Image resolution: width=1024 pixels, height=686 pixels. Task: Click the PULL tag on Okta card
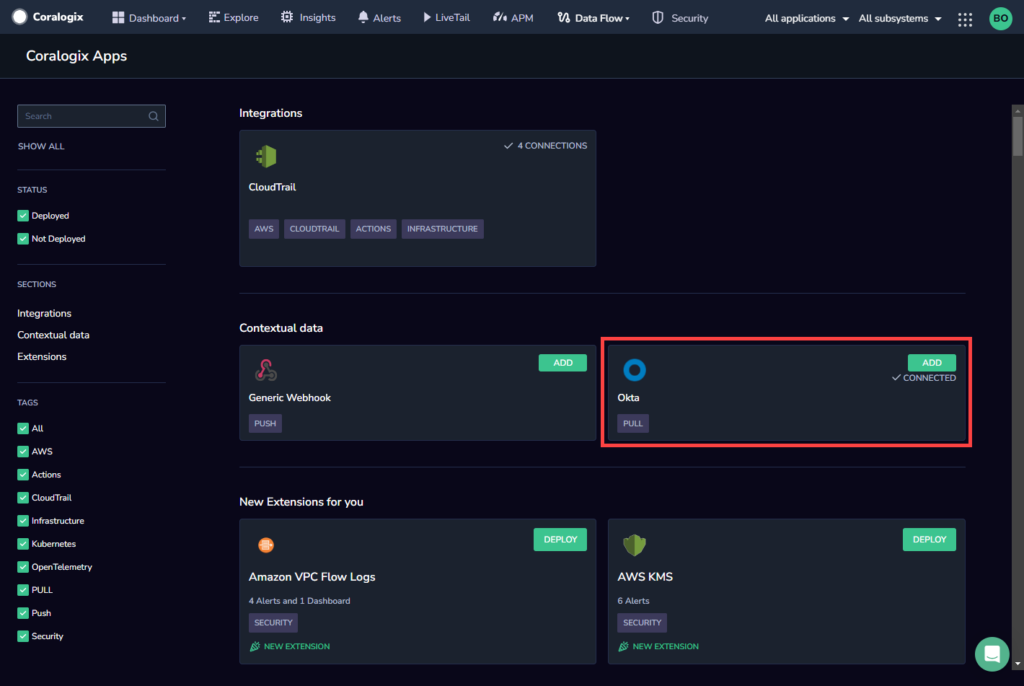point(633,423)
